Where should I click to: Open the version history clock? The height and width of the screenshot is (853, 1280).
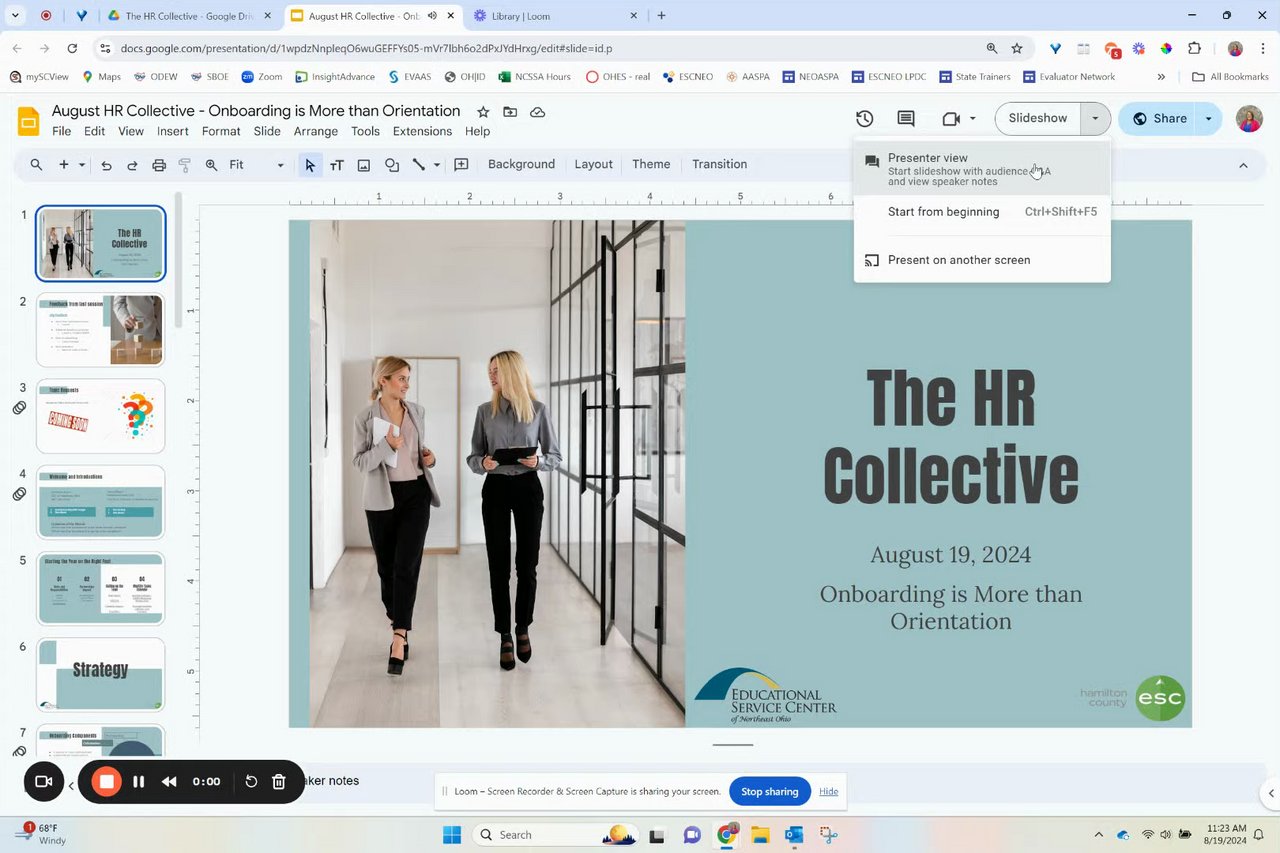[x=865, y=119]
